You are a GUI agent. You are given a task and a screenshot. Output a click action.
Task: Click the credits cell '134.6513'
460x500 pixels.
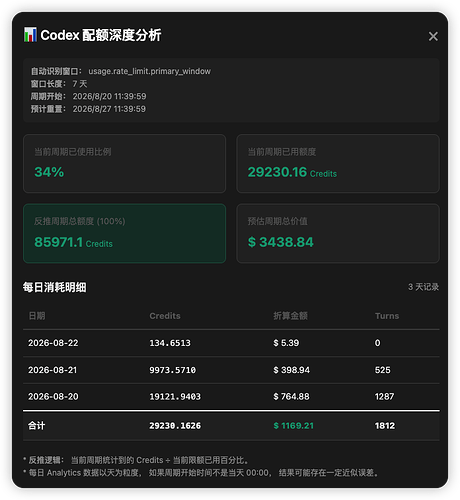tap(170, 343)
